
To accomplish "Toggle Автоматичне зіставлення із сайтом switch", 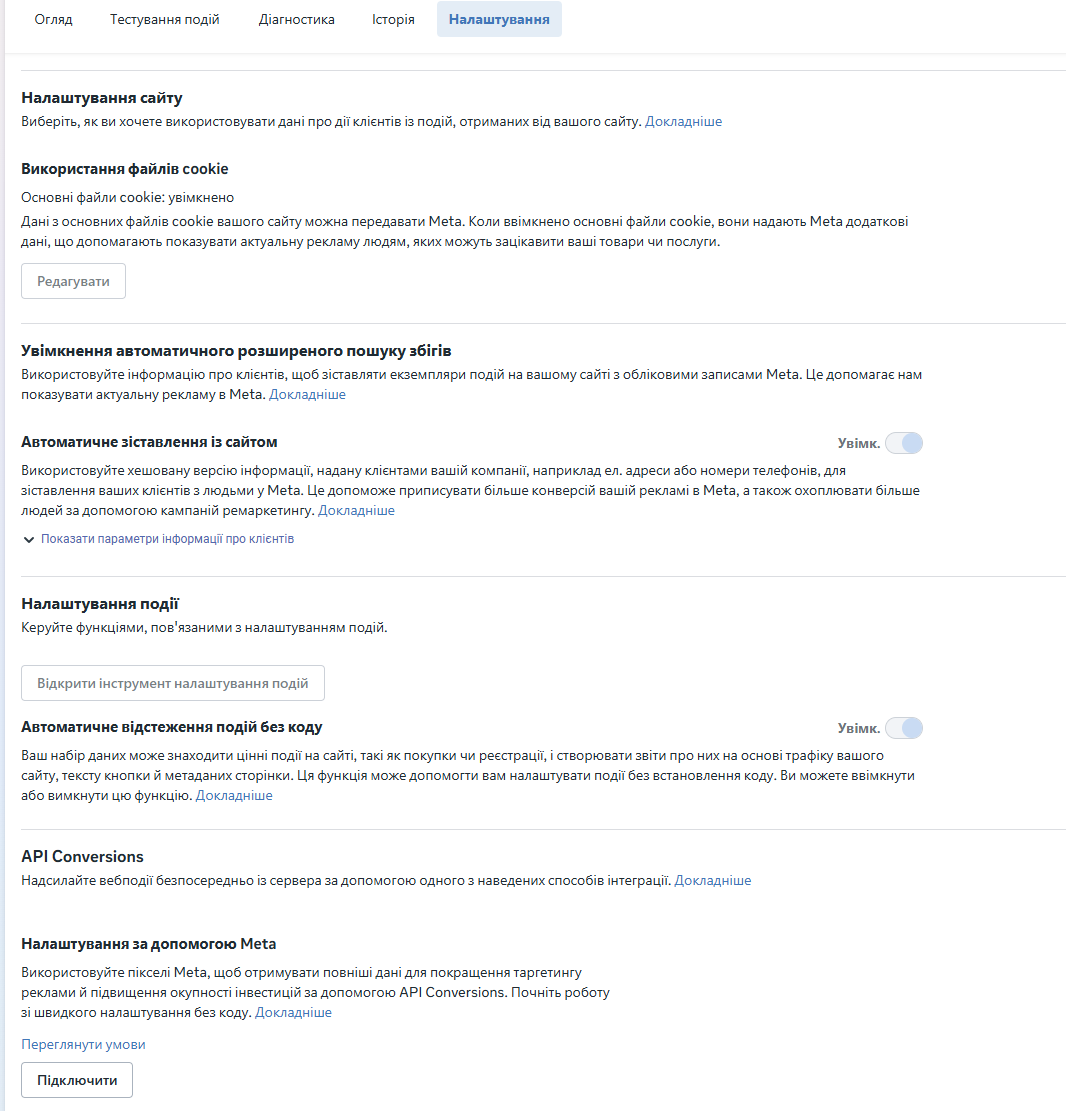I will click(x=904, y=444).
